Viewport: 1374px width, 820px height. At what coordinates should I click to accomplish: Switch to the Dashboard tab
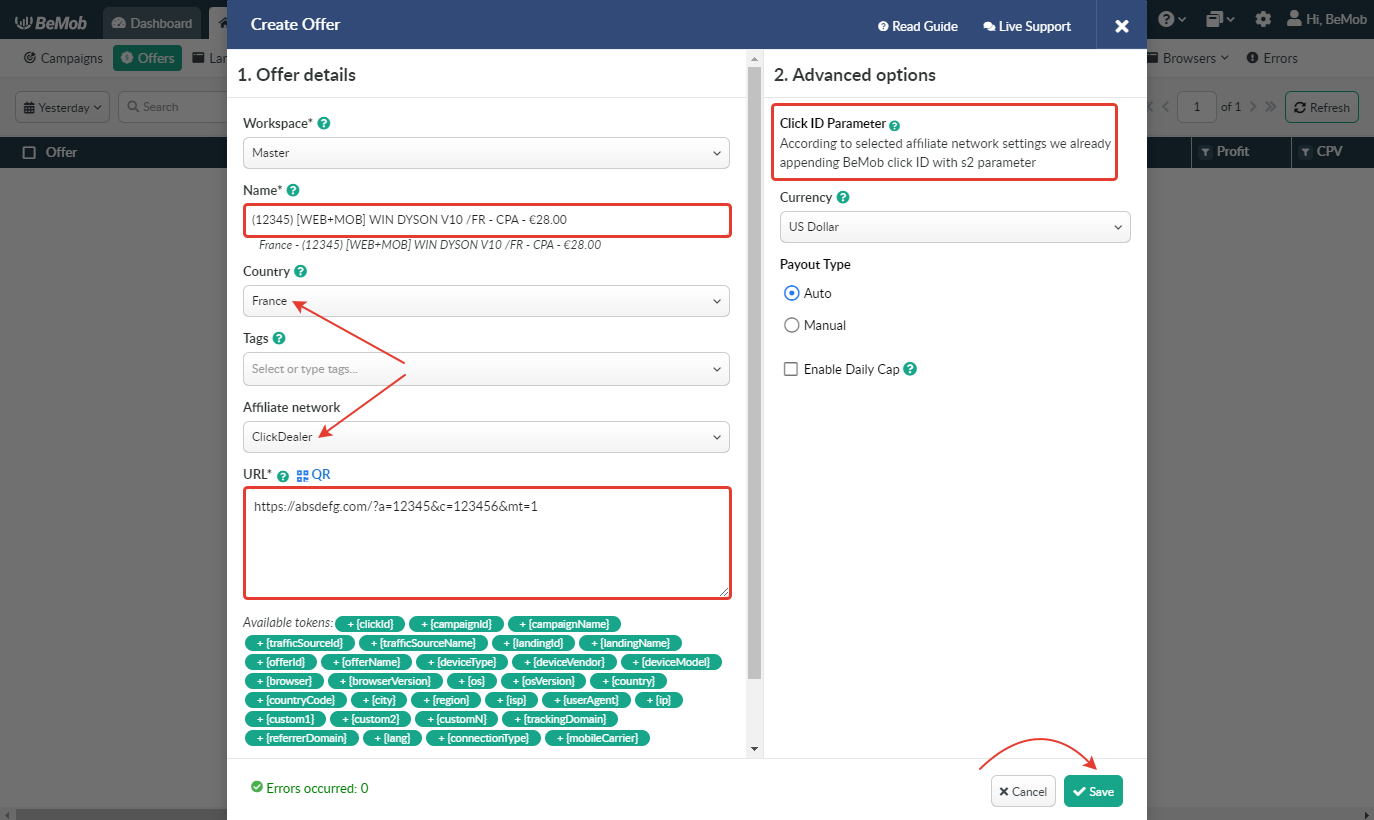click(151, 23)
